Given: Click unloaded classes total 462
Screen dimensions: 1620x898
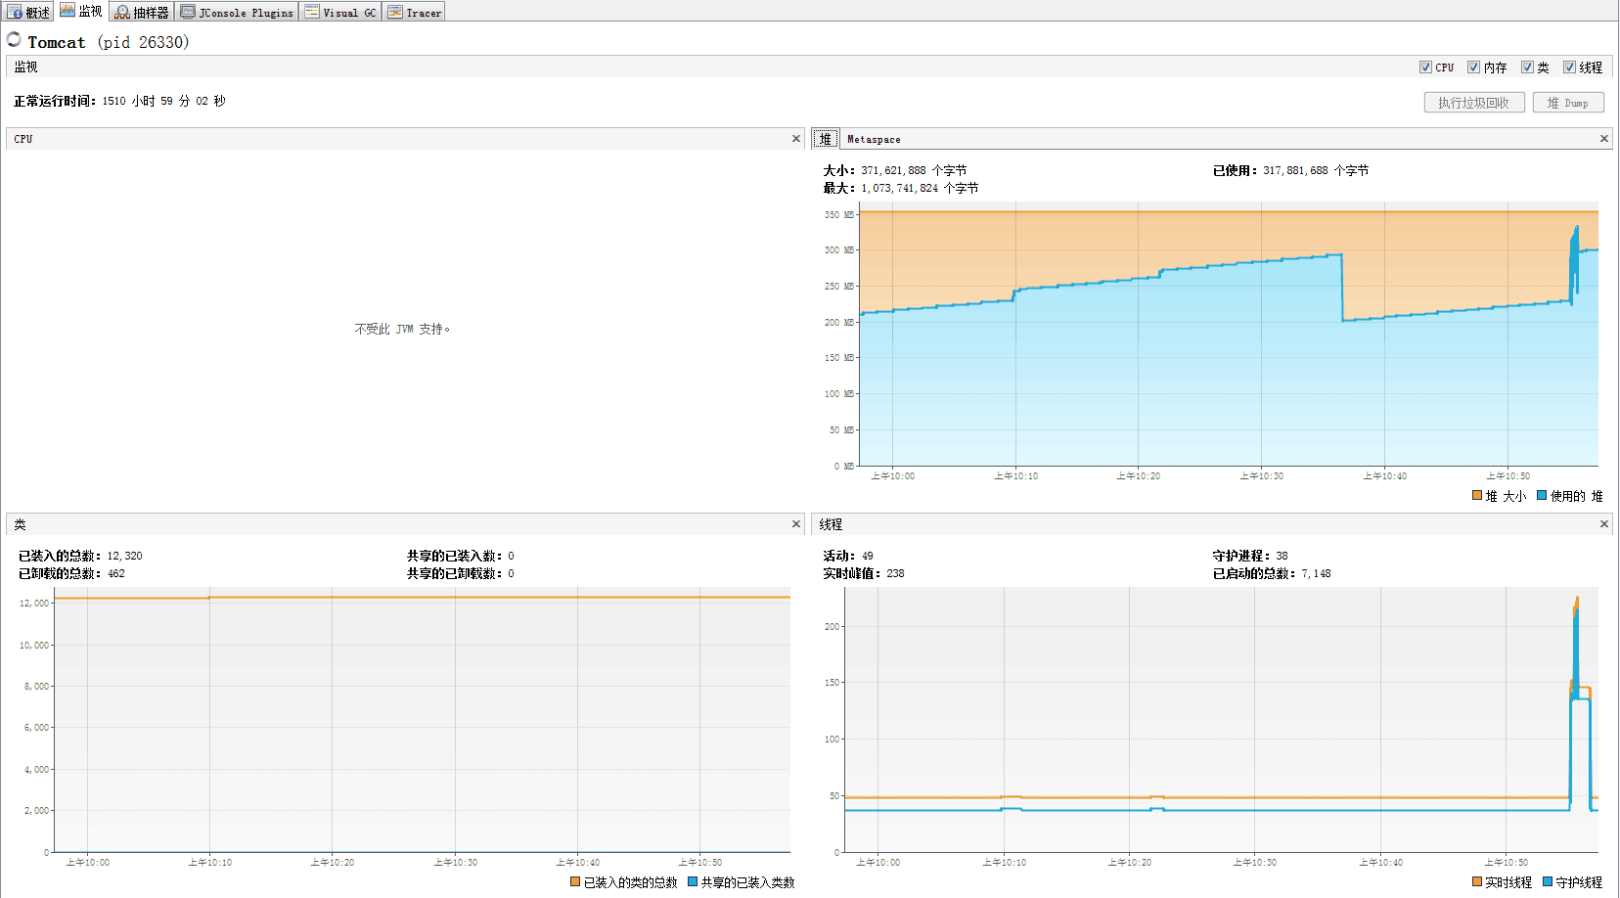Looking at the screenshot, I should 116,574.
